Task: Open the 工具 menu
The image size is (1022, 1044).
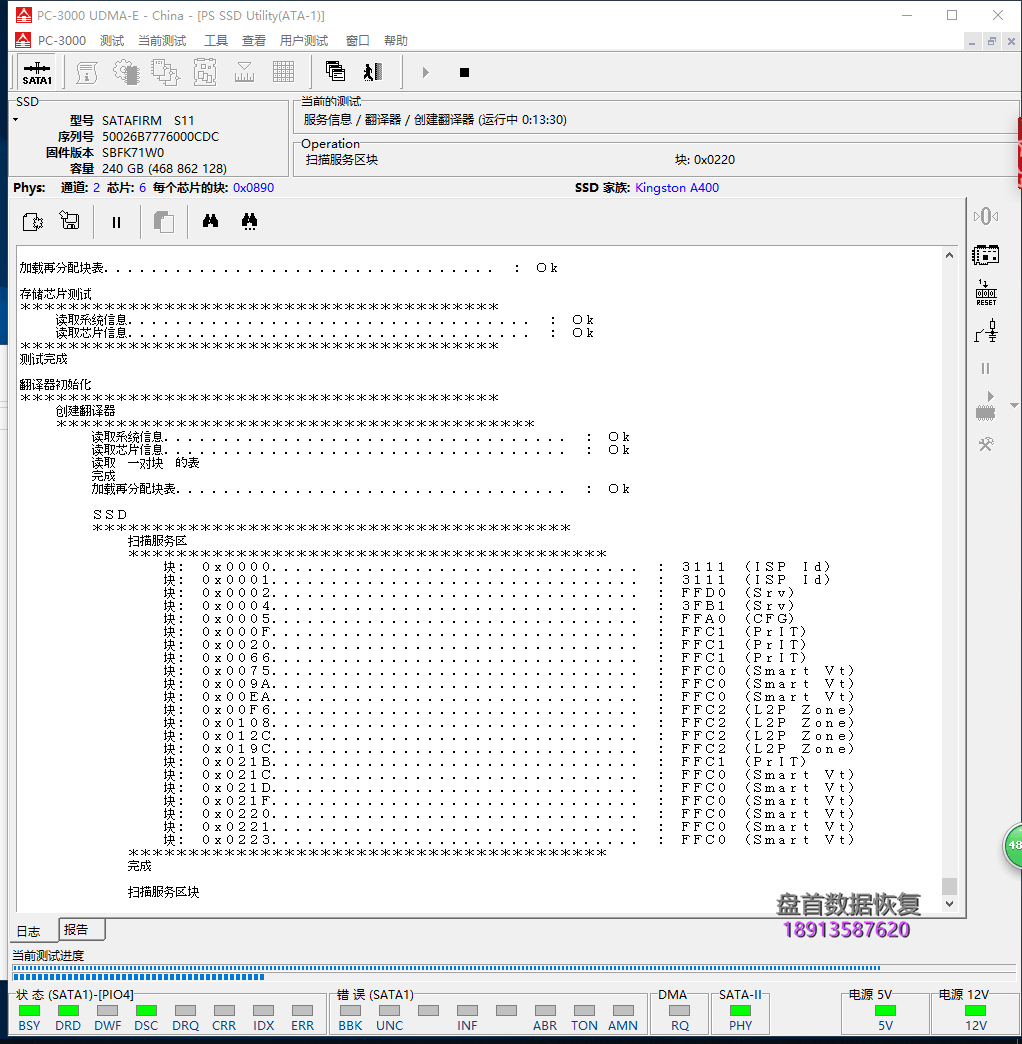Action: [216, 41]
